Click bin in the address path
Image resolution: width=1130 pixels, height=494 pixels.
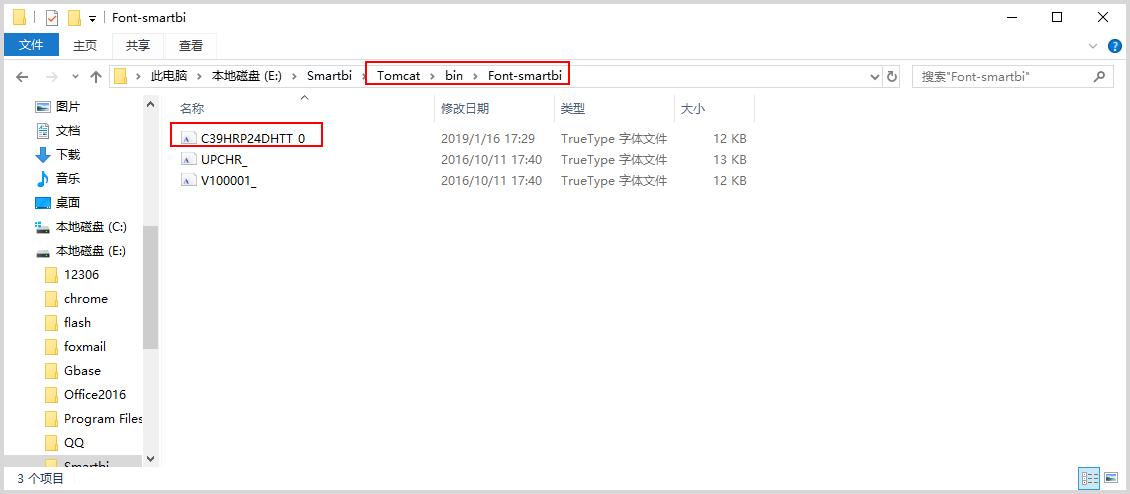[x=454, y=76]
